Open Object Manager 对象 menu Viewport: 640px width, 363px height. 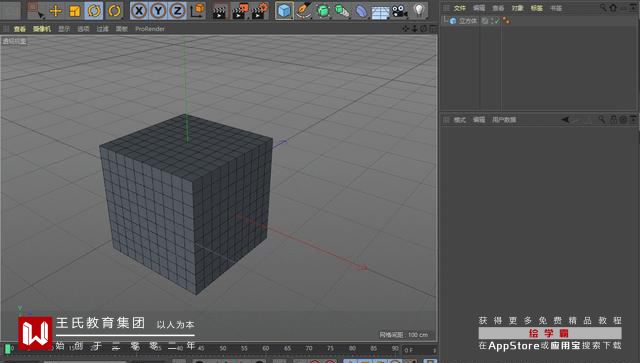pyautogui.click(x=518, y=8)
